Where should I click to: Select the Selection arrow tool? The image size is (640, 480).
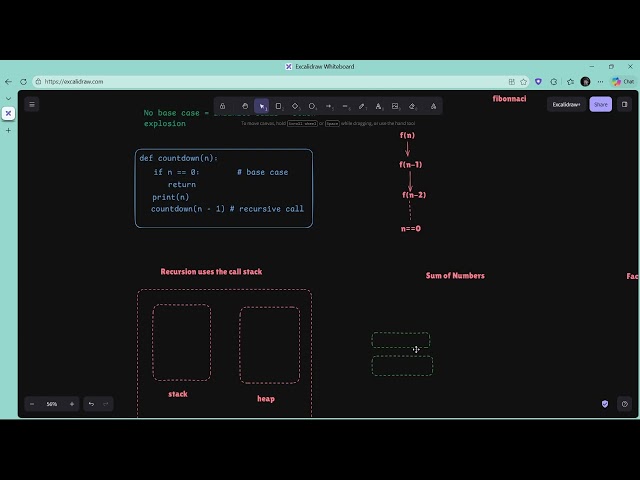pyautogui.click(x=262, y=106)
